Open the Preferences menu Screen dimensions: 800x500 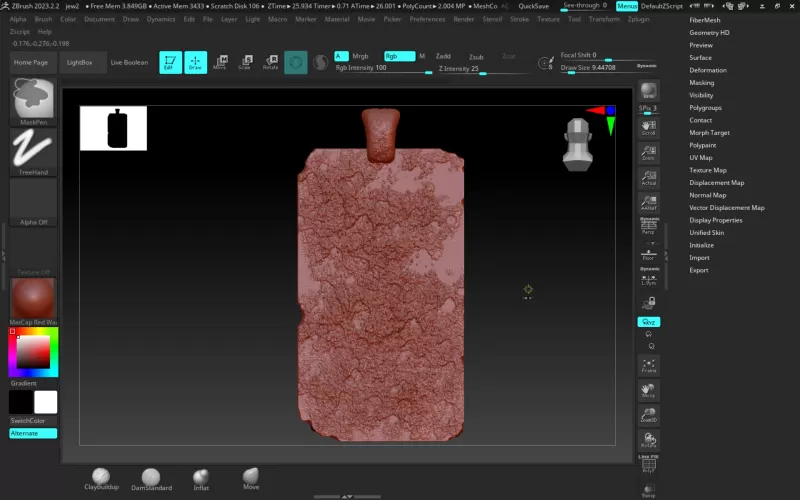427,19
